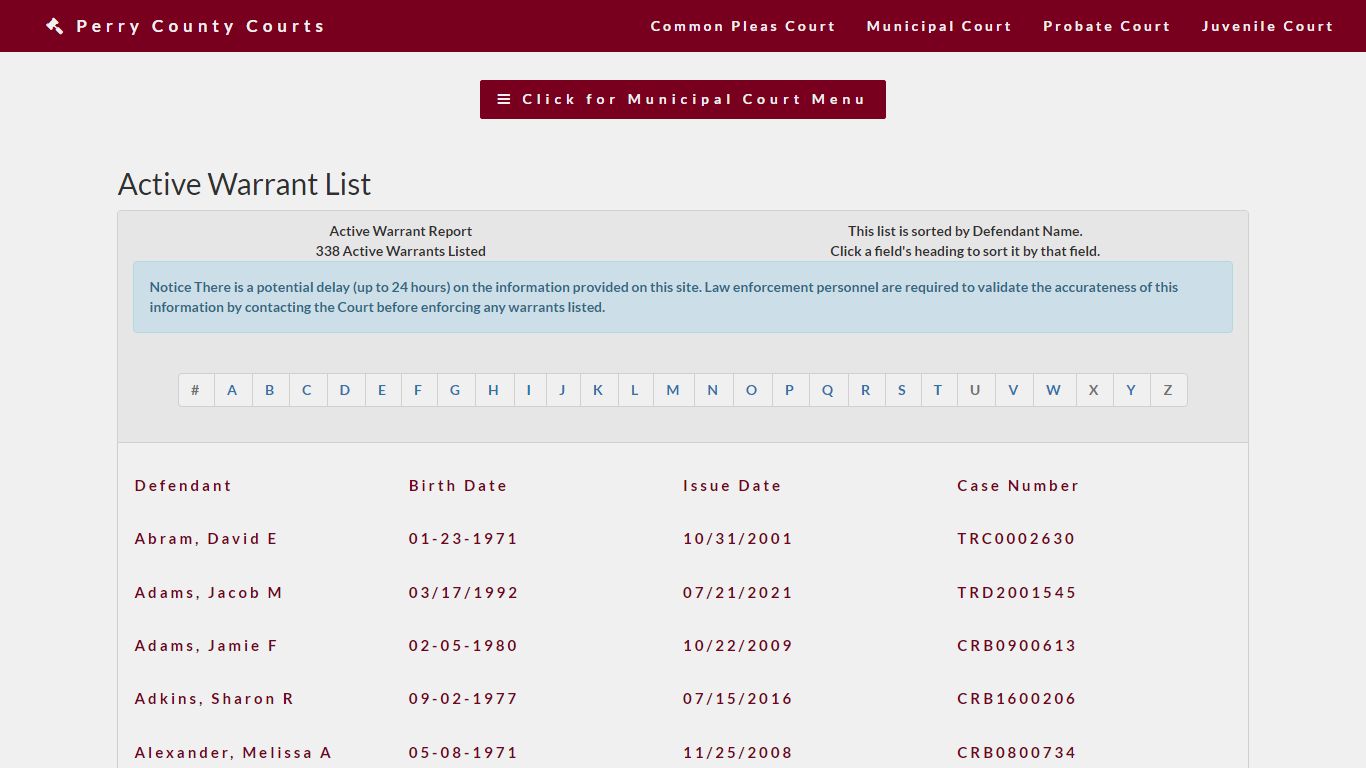Select letter T in alphabet filter
This screenshot has width=1366, height=768.
coord(938,390)
